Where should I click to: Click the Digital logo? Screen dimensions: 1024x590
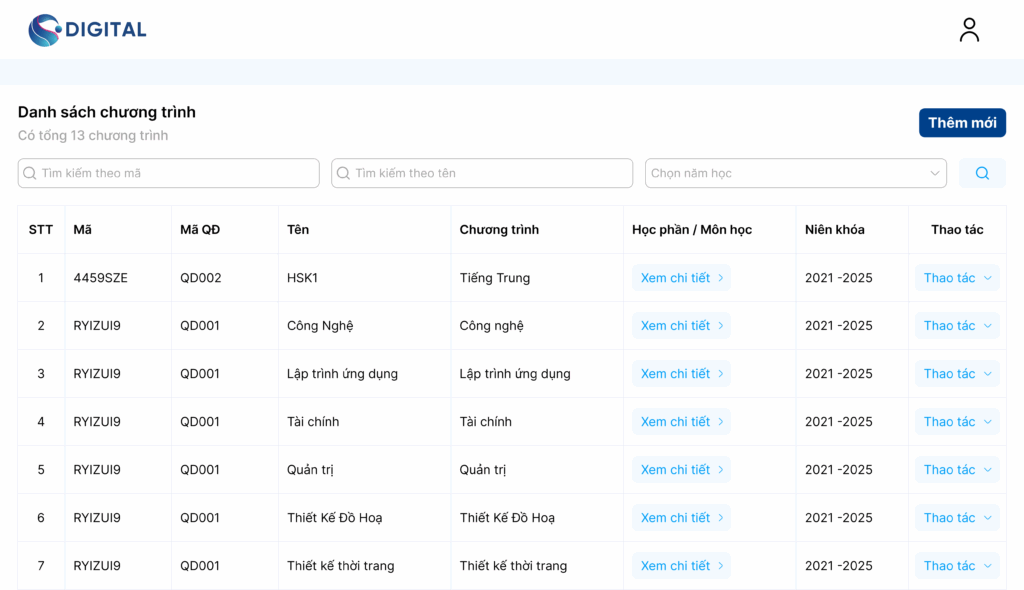point(88,30)
